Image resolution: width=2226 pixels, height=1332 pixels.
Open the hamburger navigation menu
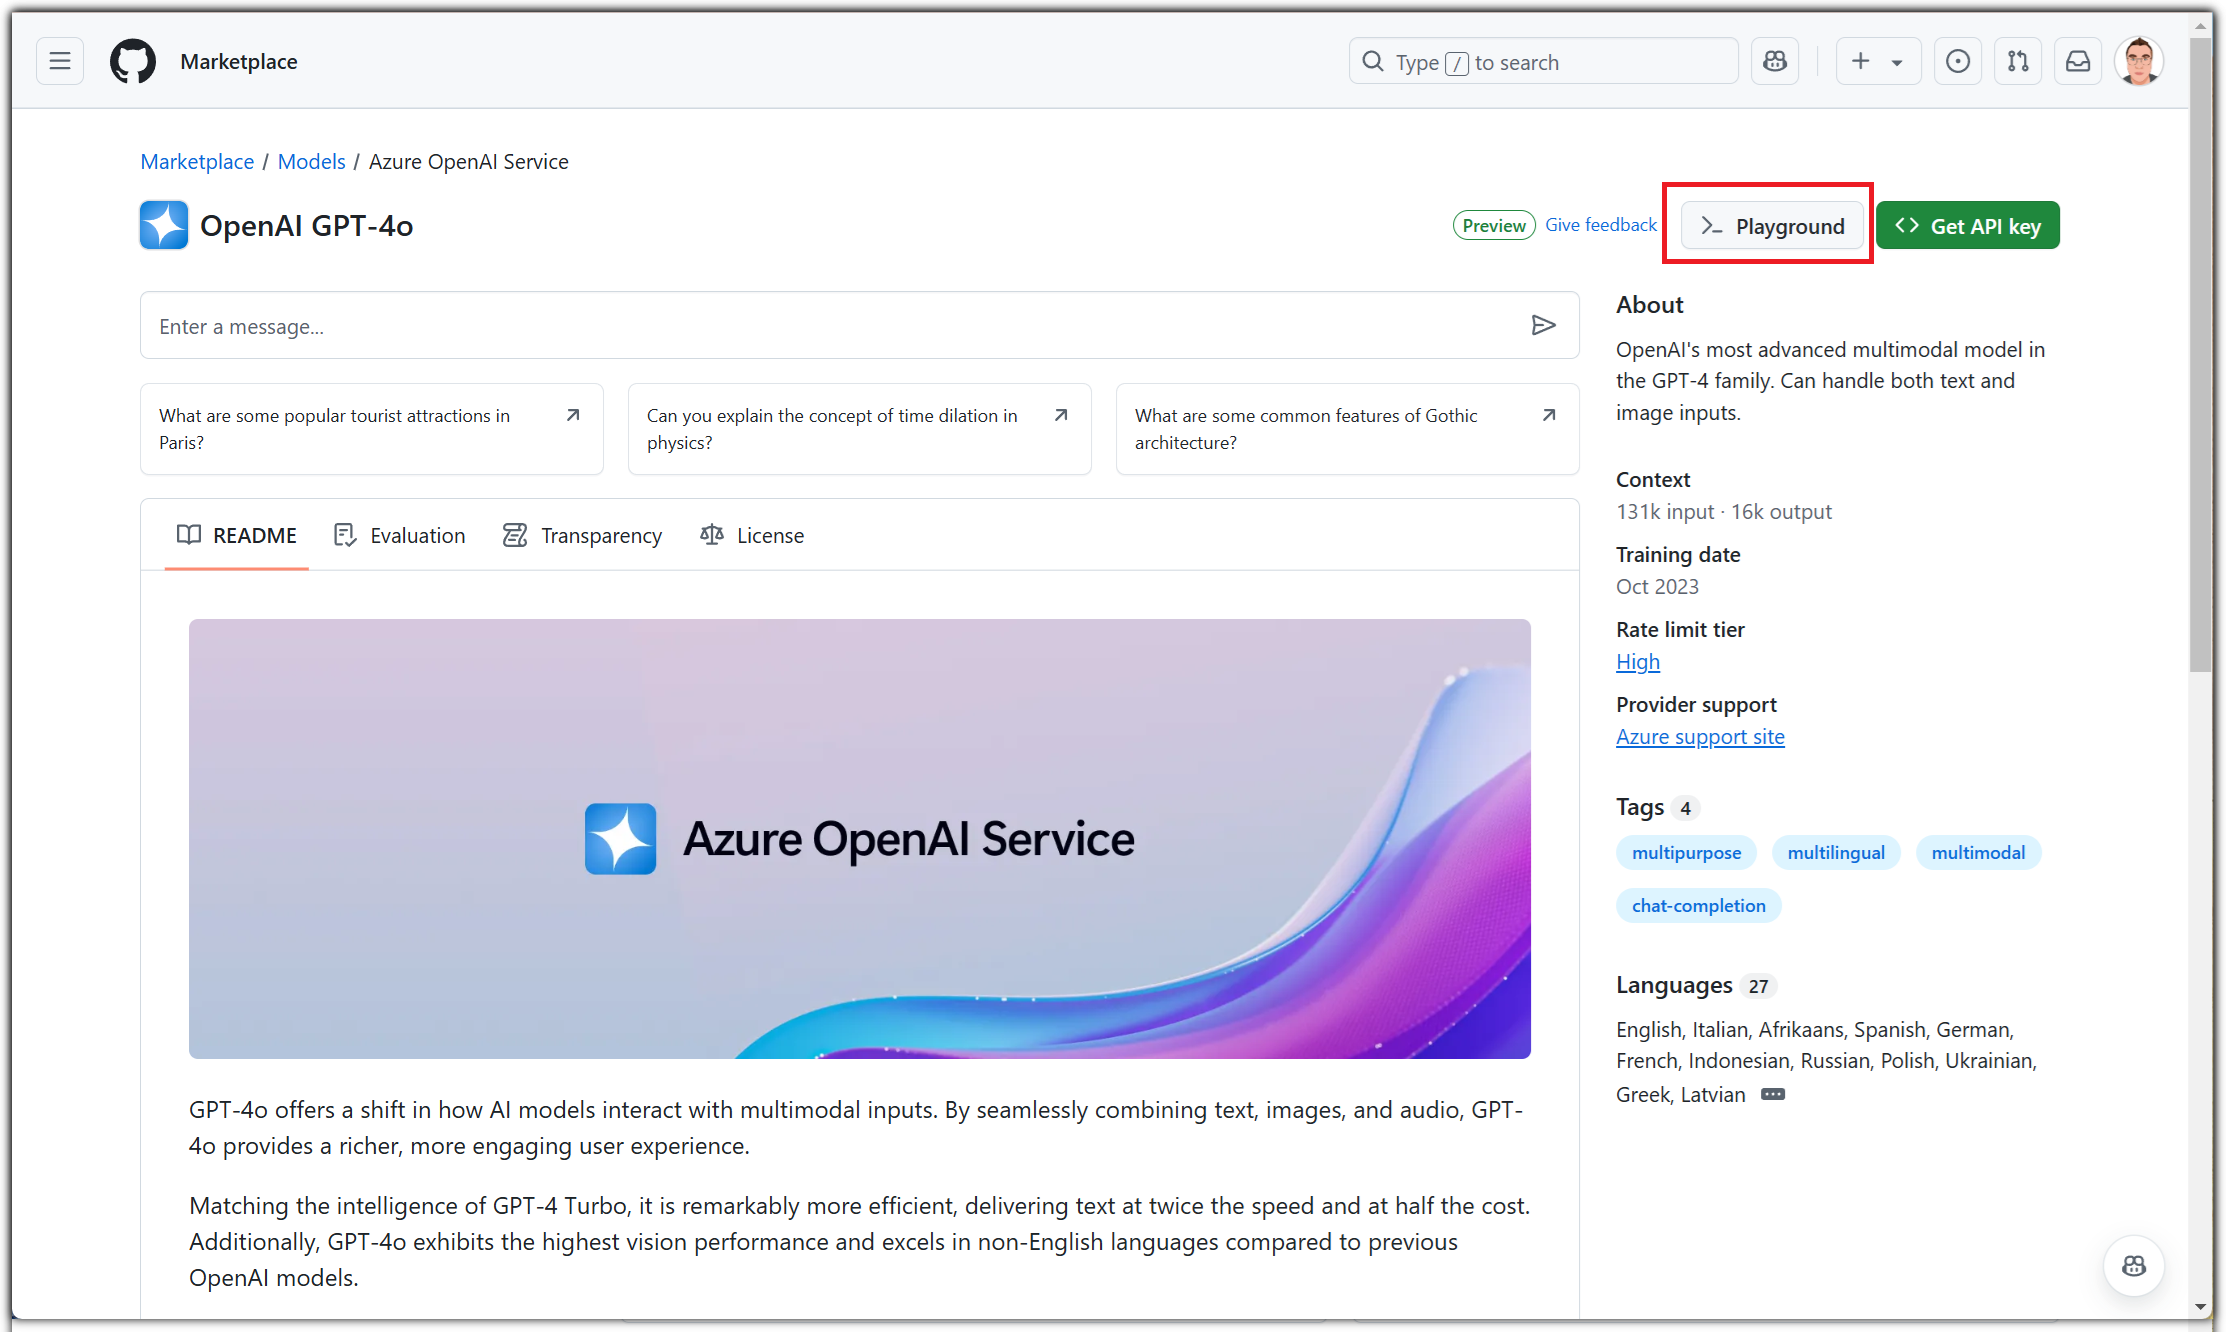[x=60, y=61]
